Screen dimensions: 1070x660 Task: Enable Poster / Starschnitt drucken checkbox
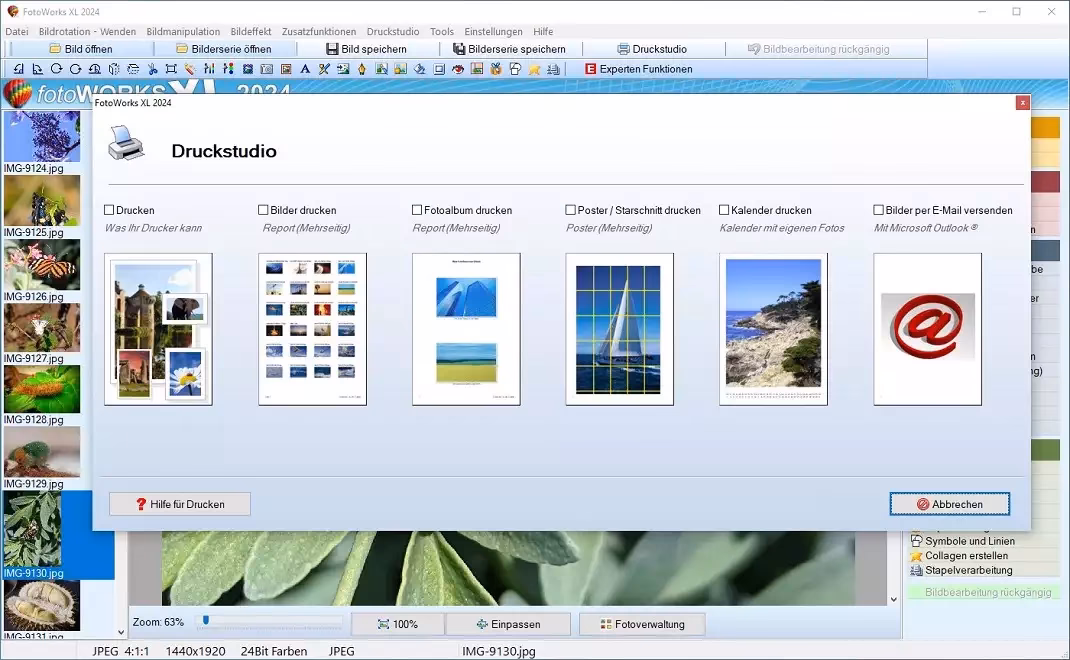tap(570, 210)
